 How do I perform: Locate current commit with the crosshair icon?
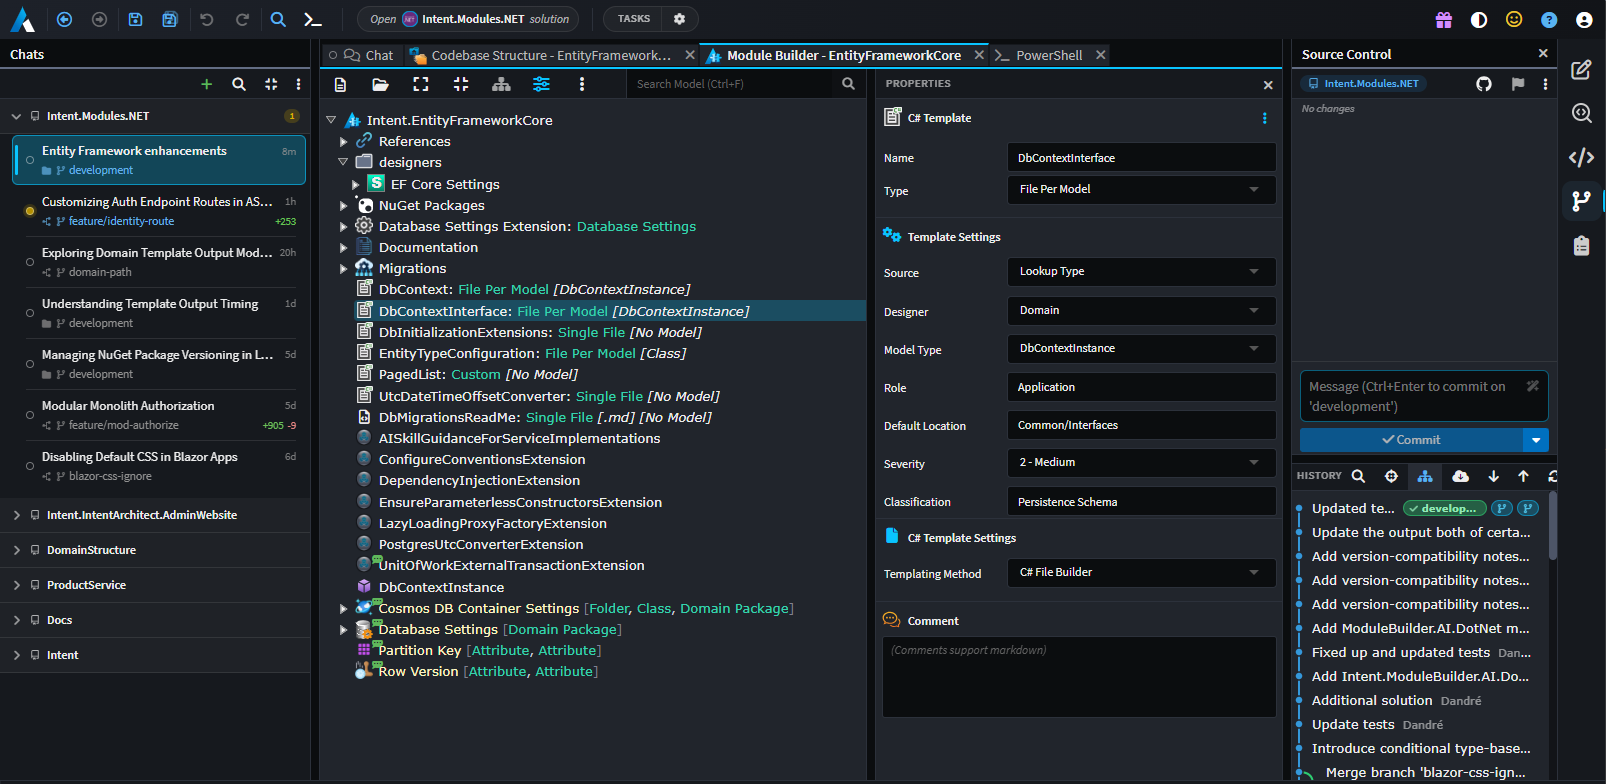1391,476
